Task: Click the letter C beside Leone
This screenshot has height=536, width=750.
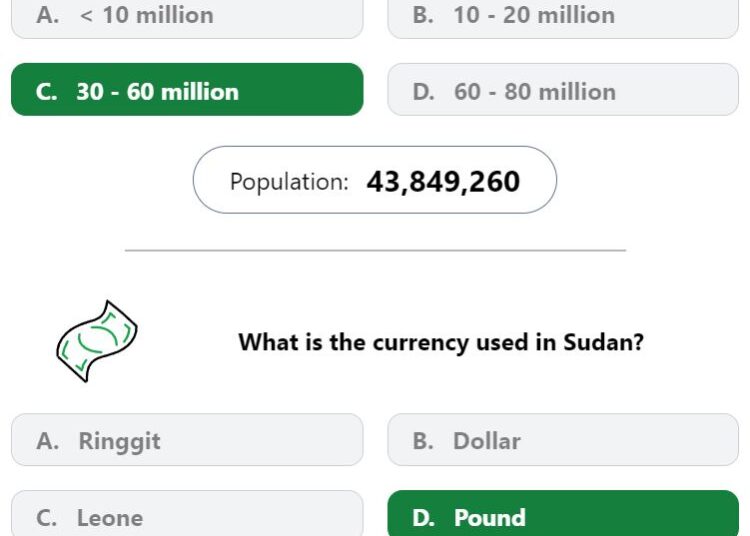Action: point(46,518)
